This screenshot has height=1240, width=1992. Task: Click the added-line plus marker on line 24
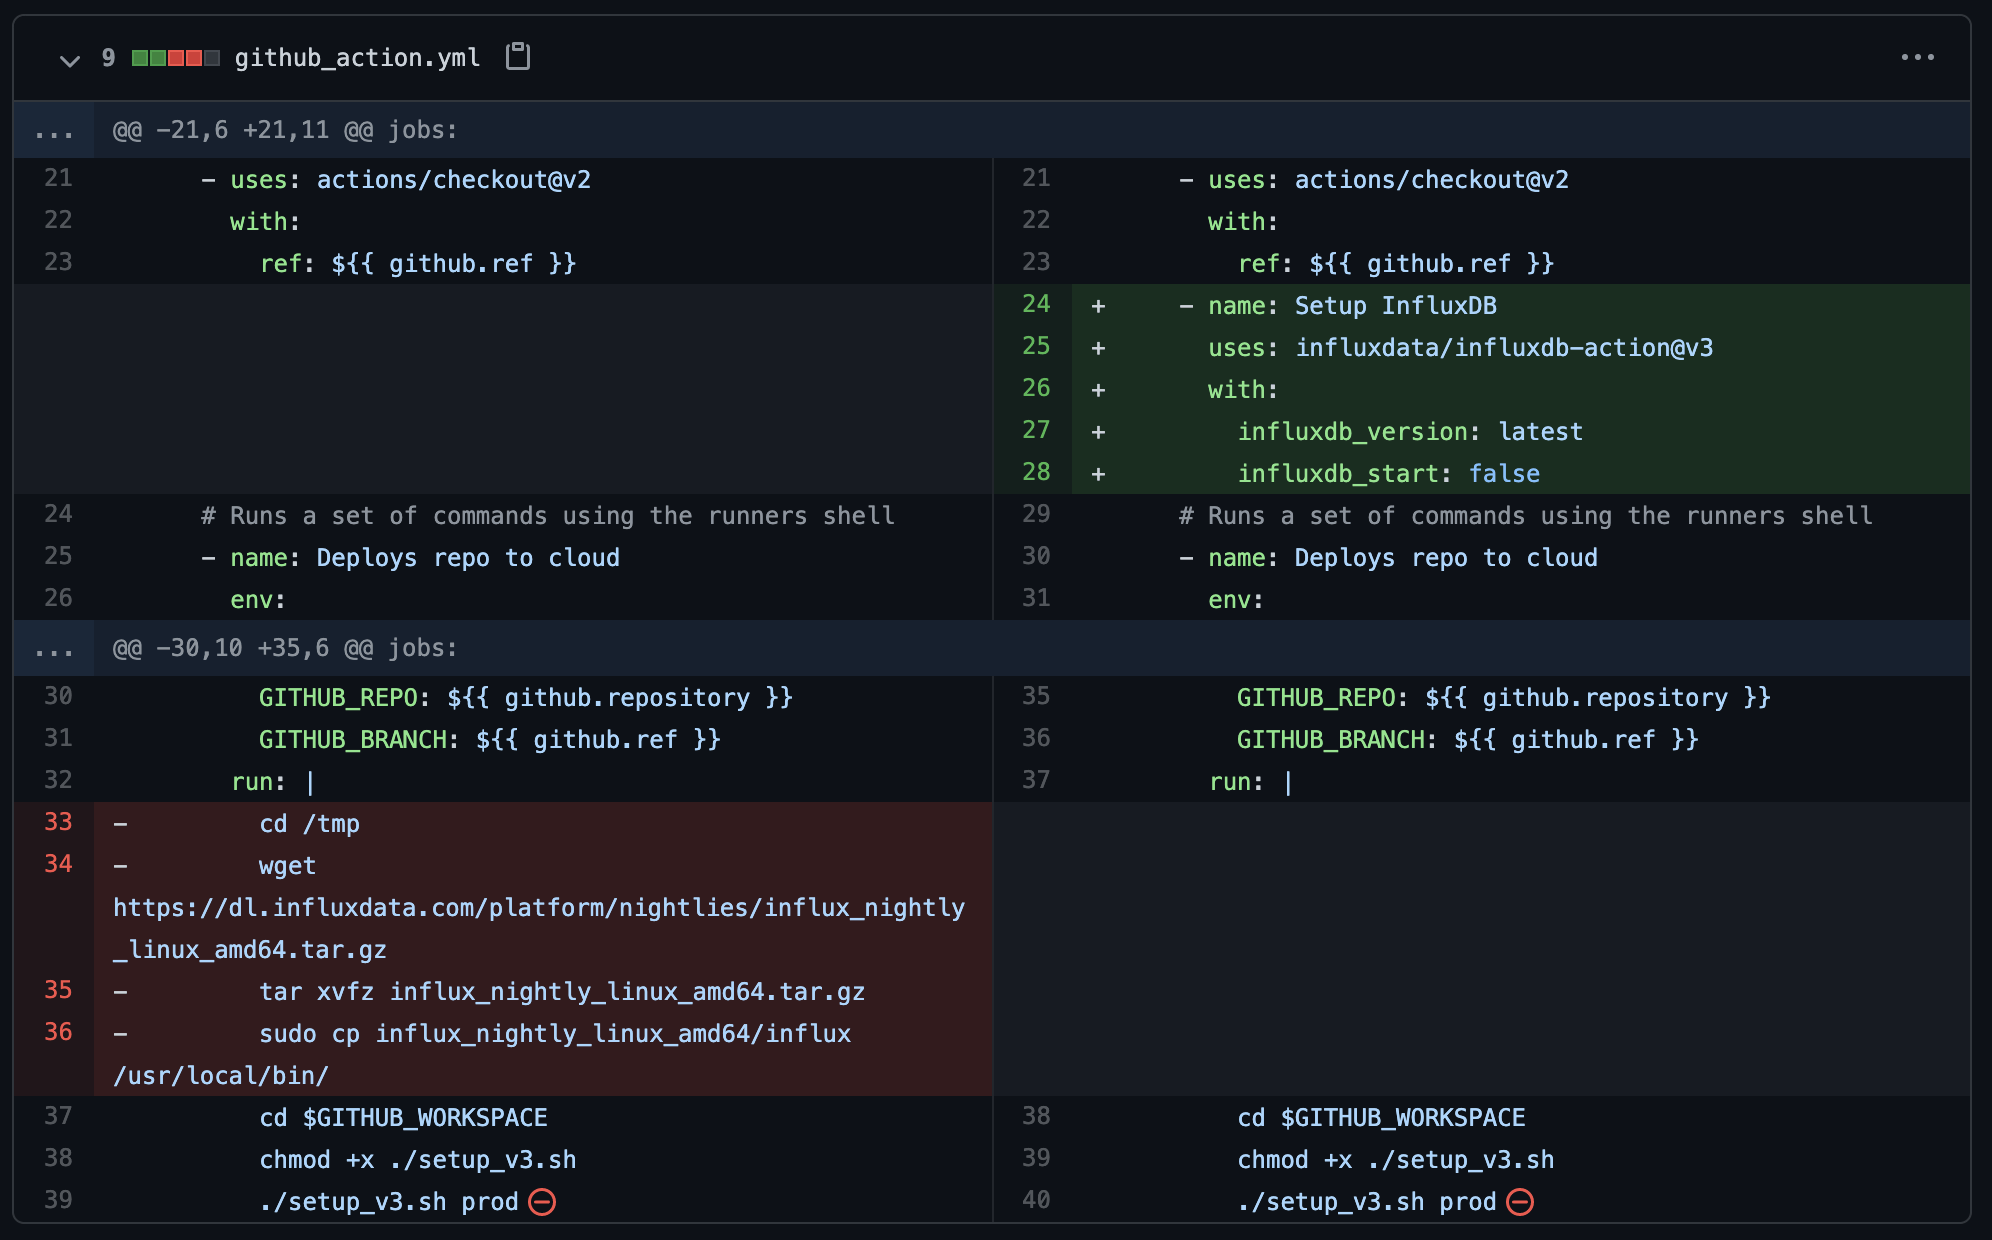tap(1098, 305)
